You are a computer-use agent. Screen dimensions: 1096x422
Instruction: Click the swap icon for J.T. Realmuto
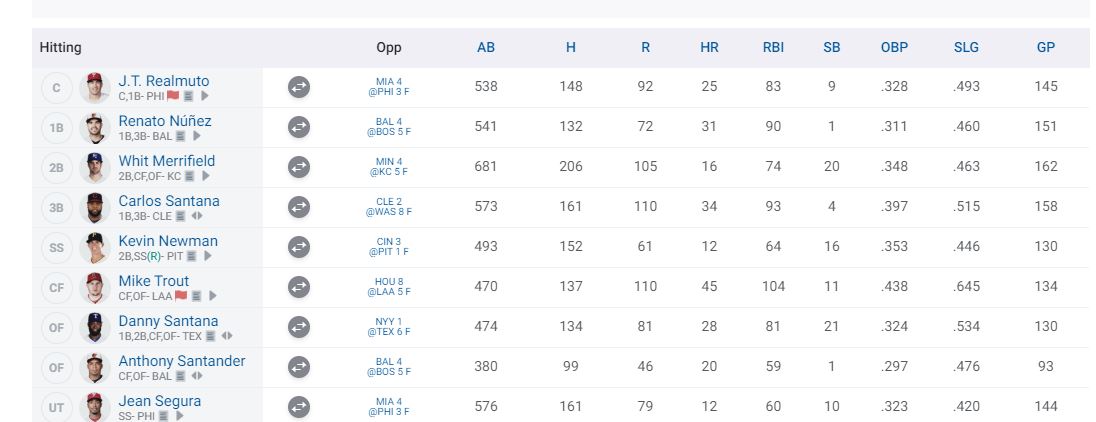(x=298, y=88)
